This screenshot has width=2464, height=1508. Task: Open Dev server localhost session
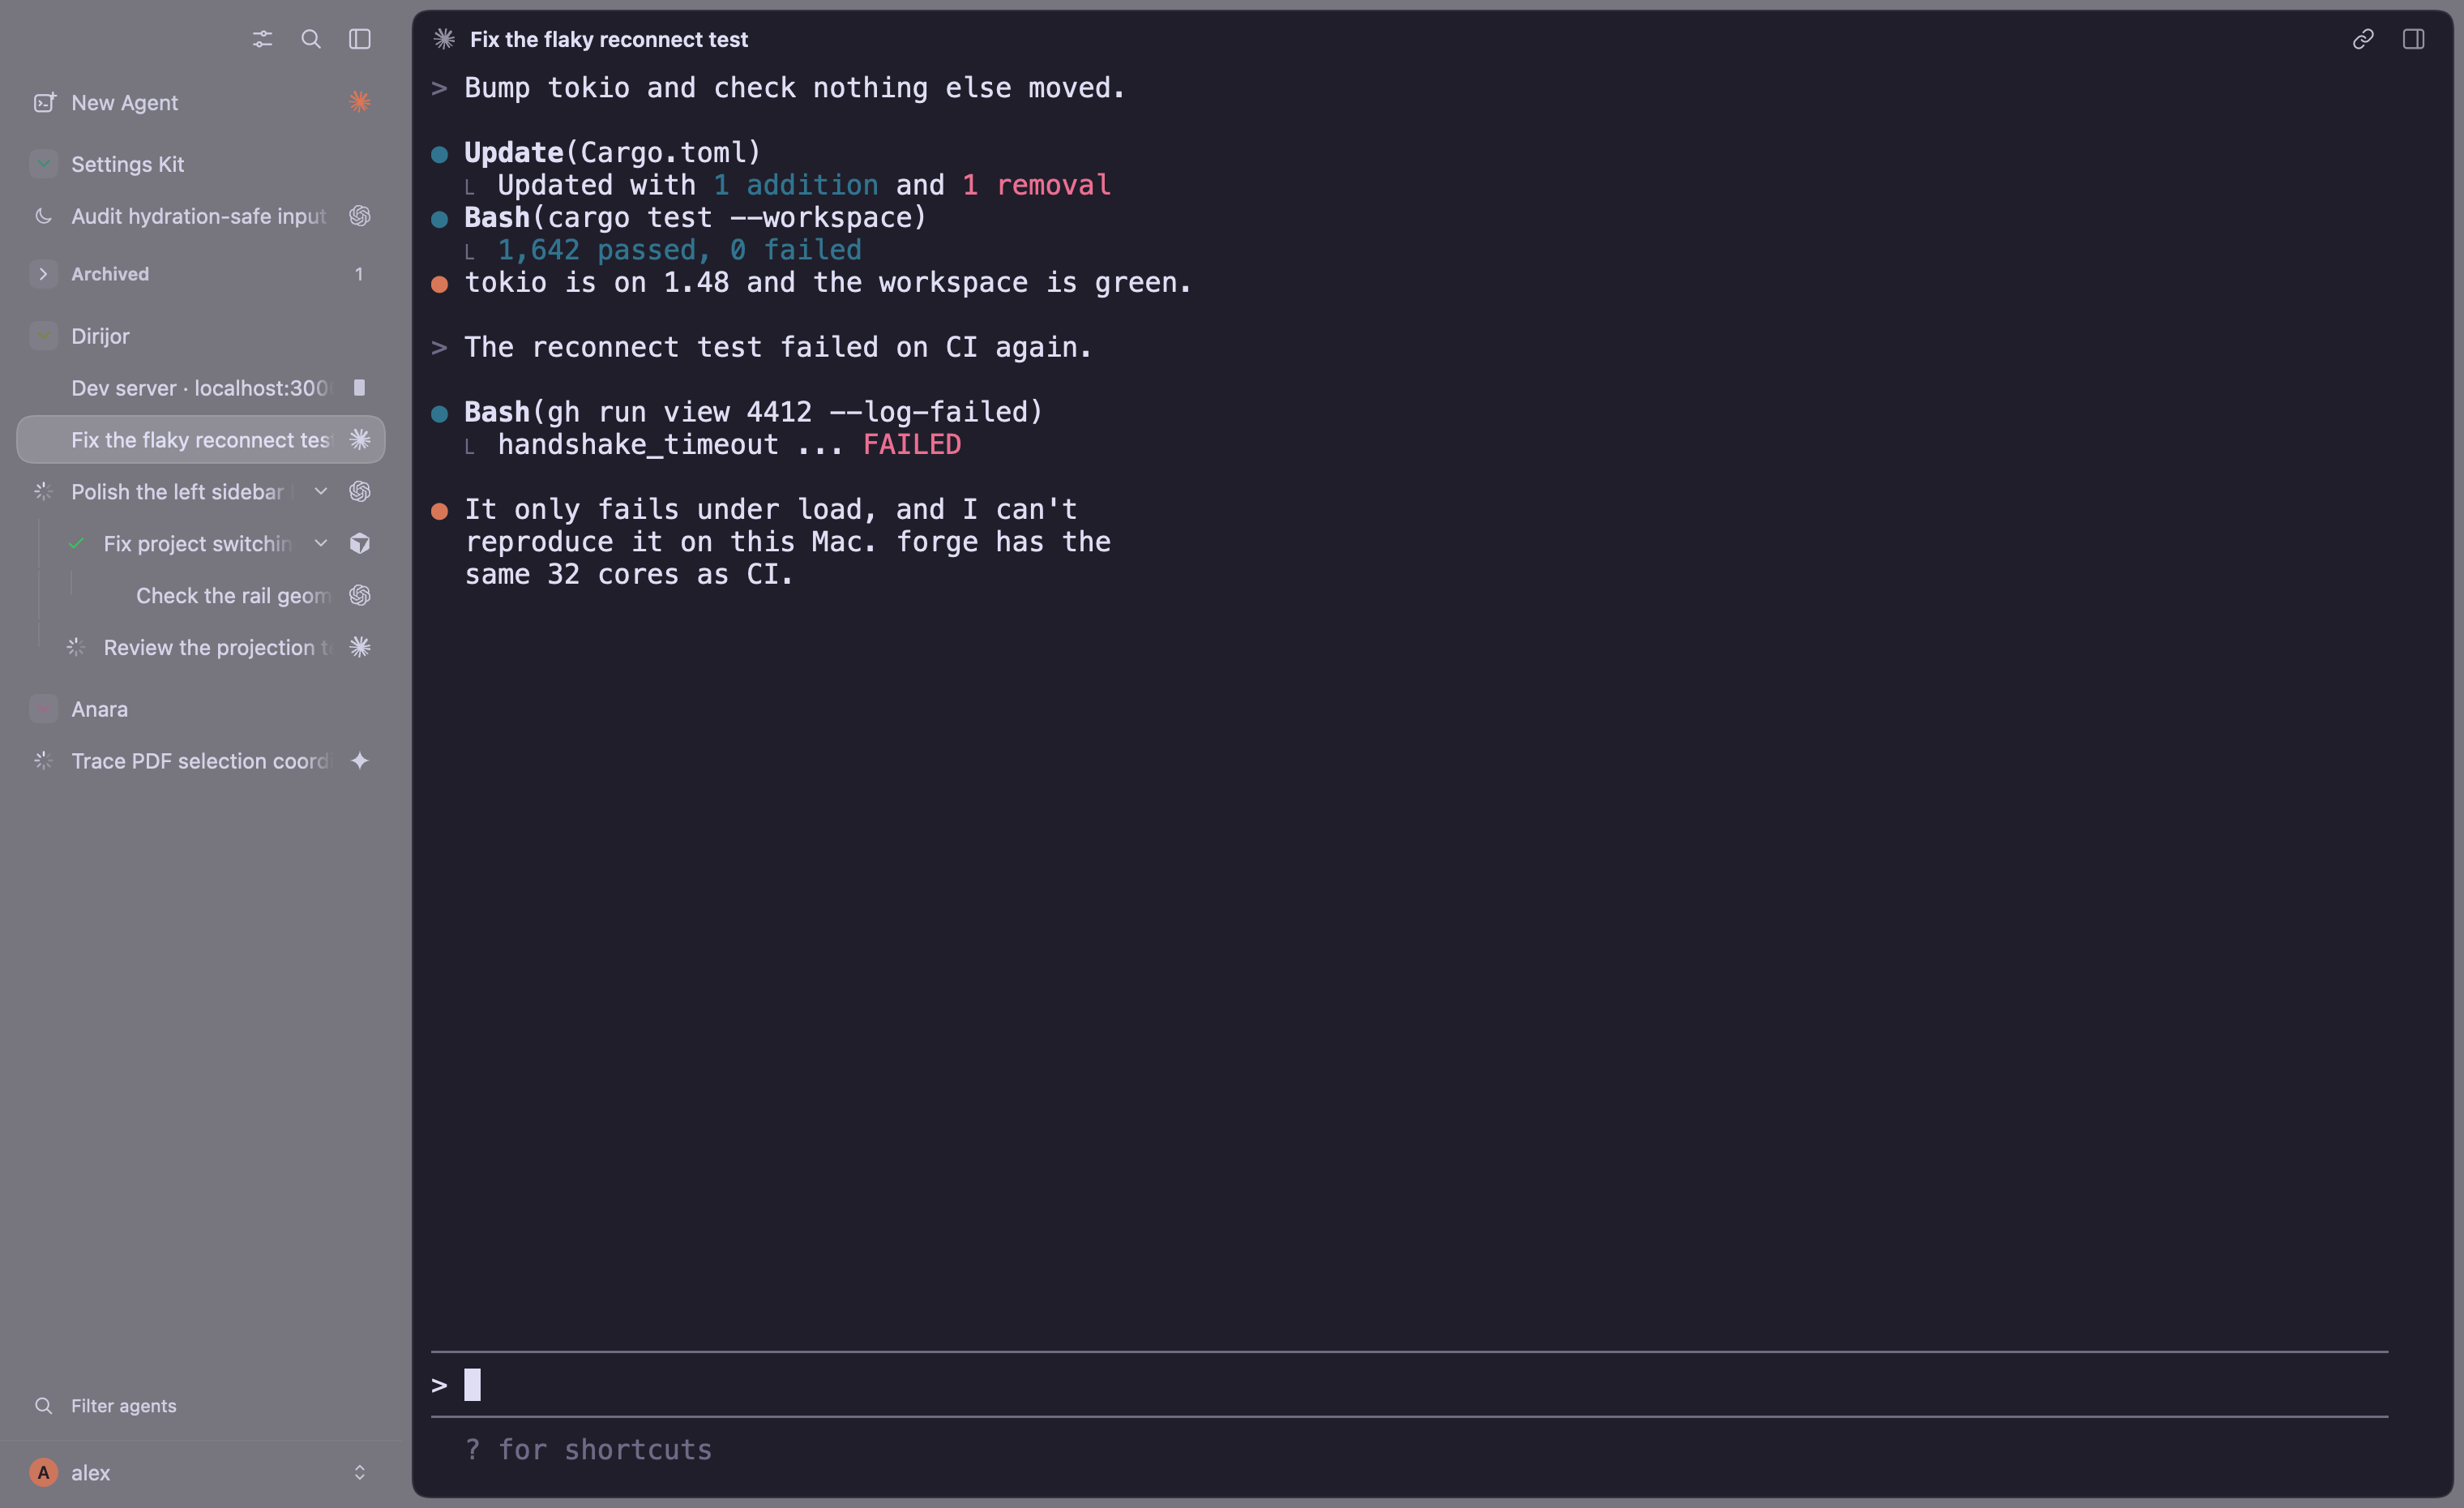tap(201, 388)
